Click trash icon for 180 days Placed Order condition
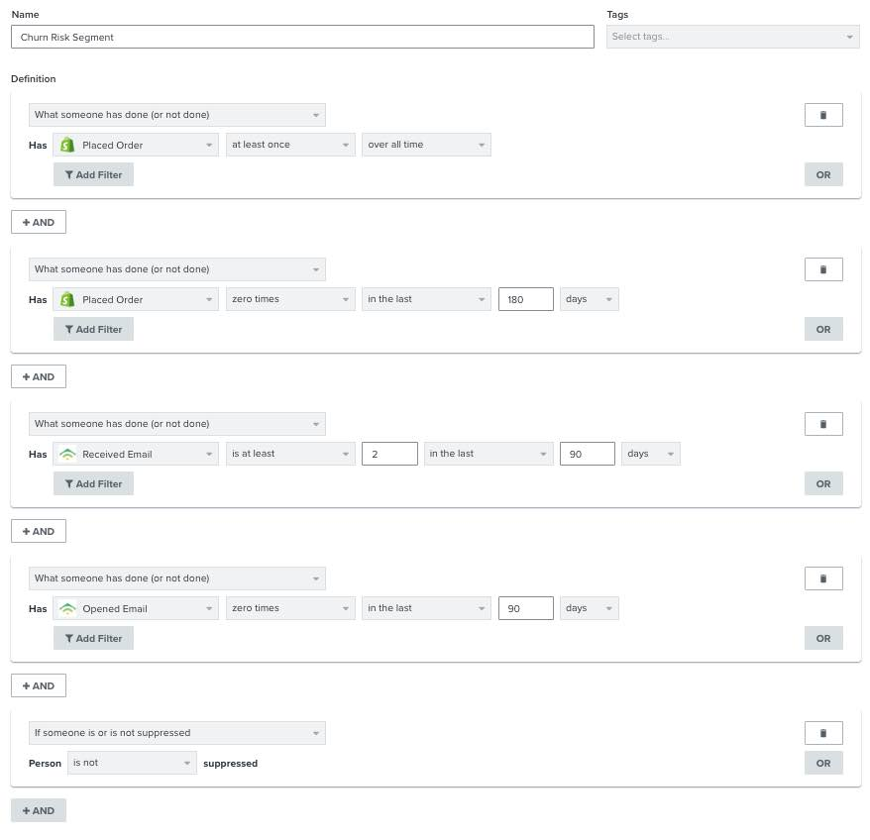Screen dimensions: 870x840 [823, 269]
